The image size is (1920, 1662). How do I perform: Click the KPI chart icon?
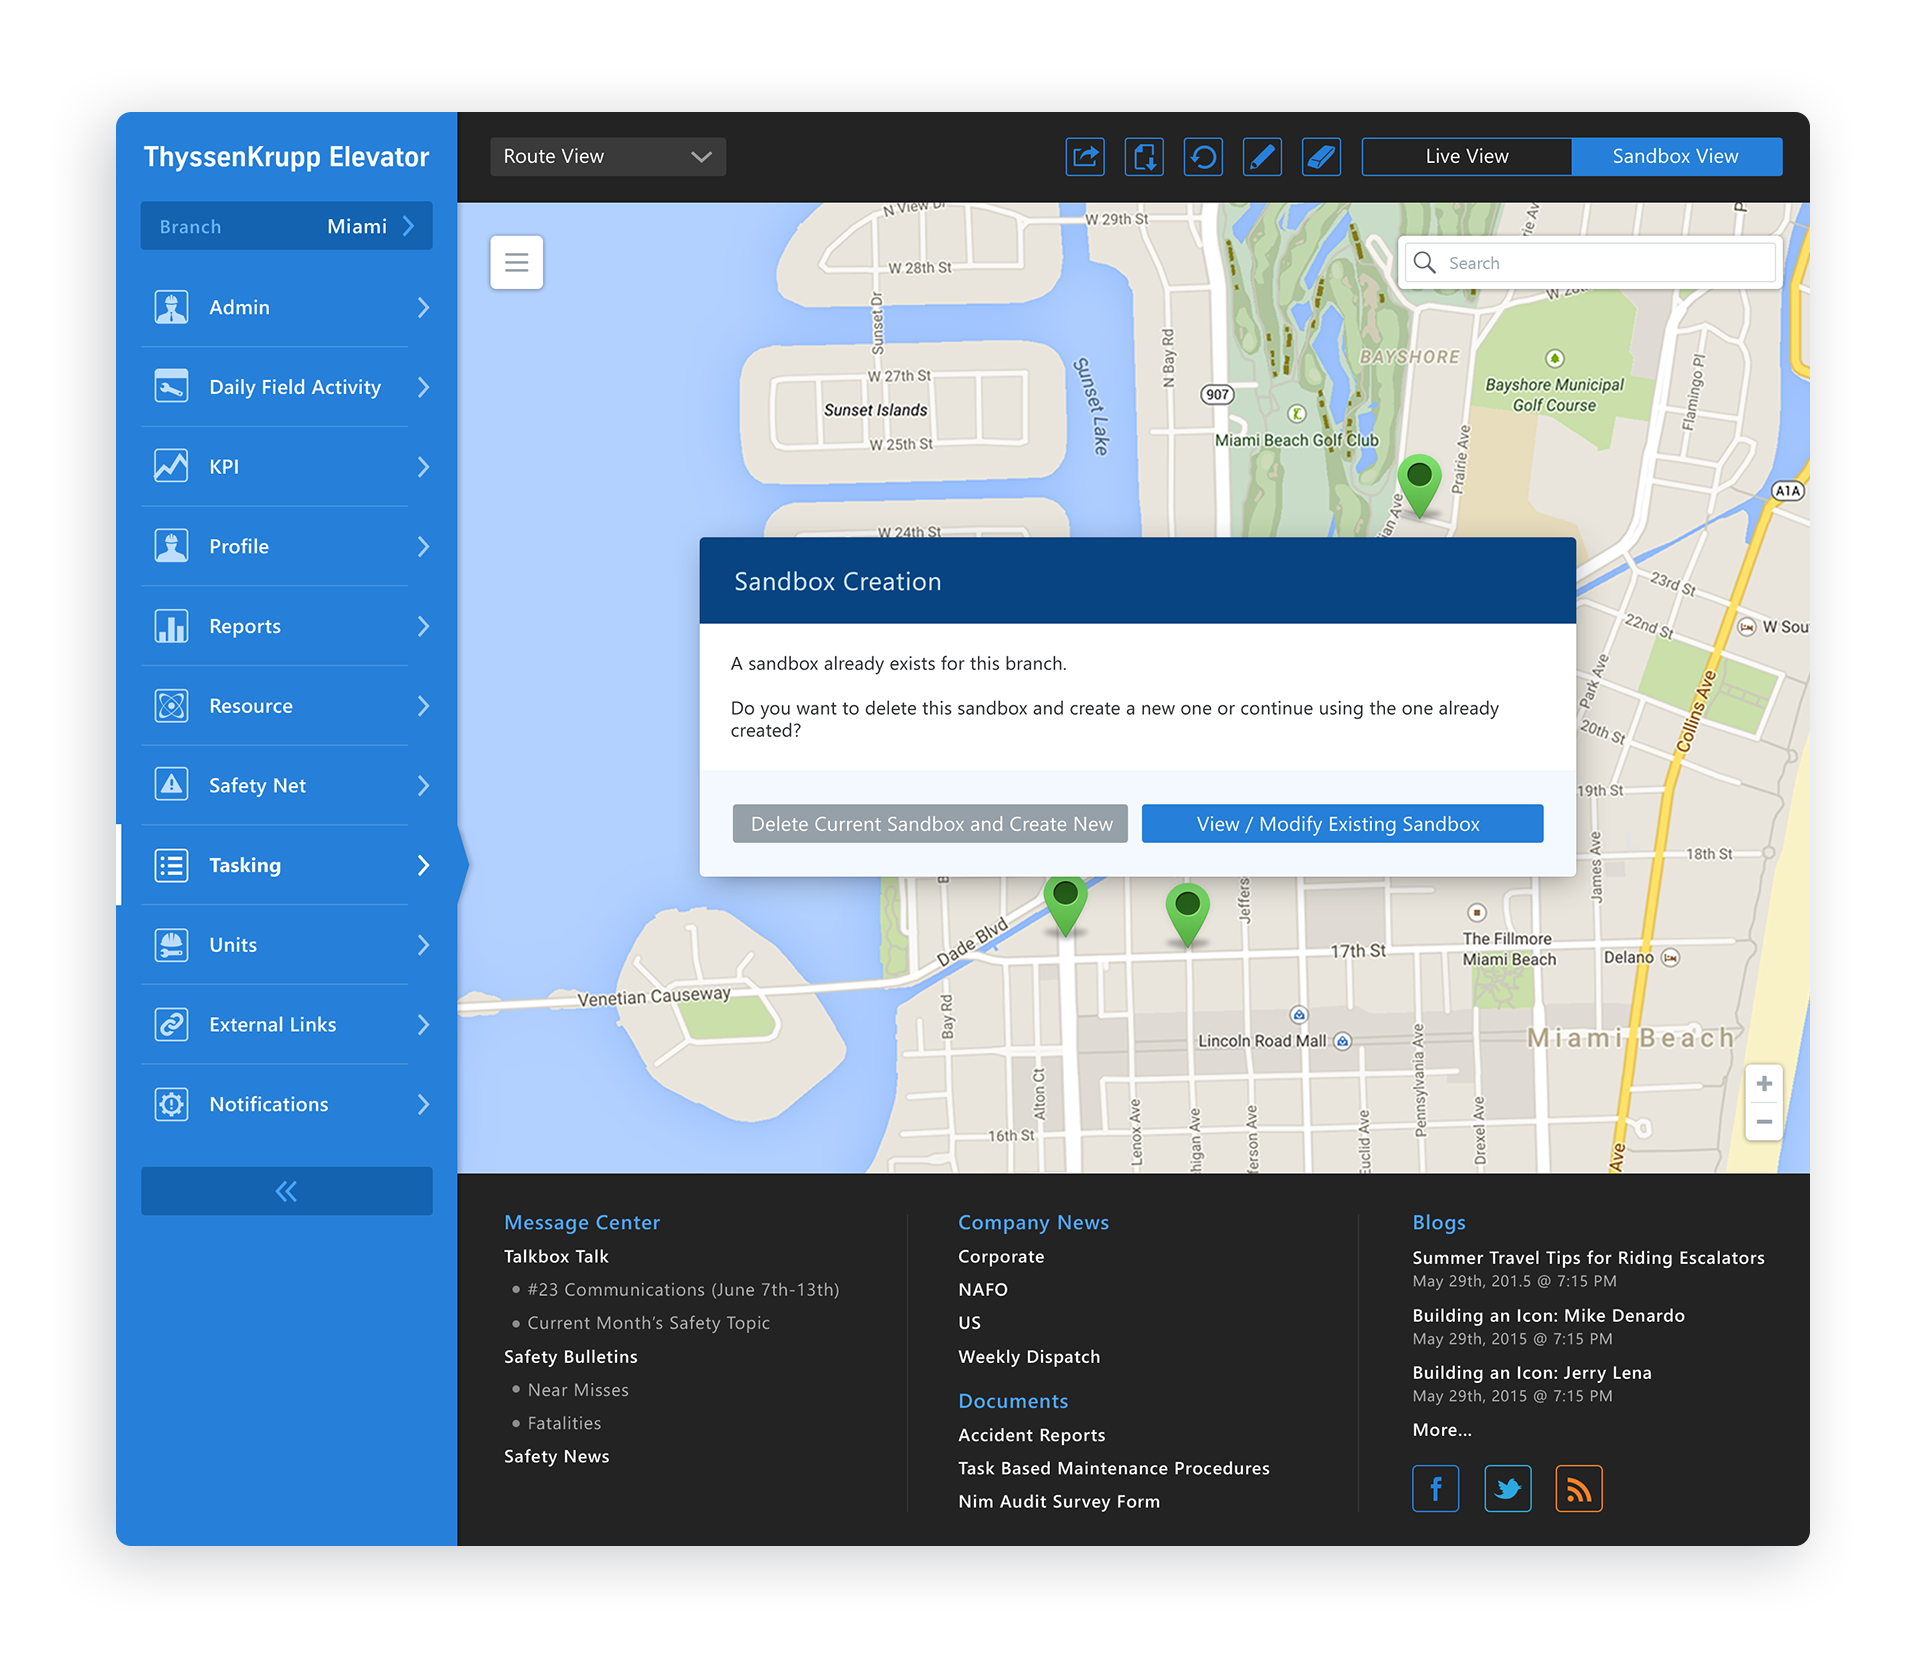[x=172, y=466]
